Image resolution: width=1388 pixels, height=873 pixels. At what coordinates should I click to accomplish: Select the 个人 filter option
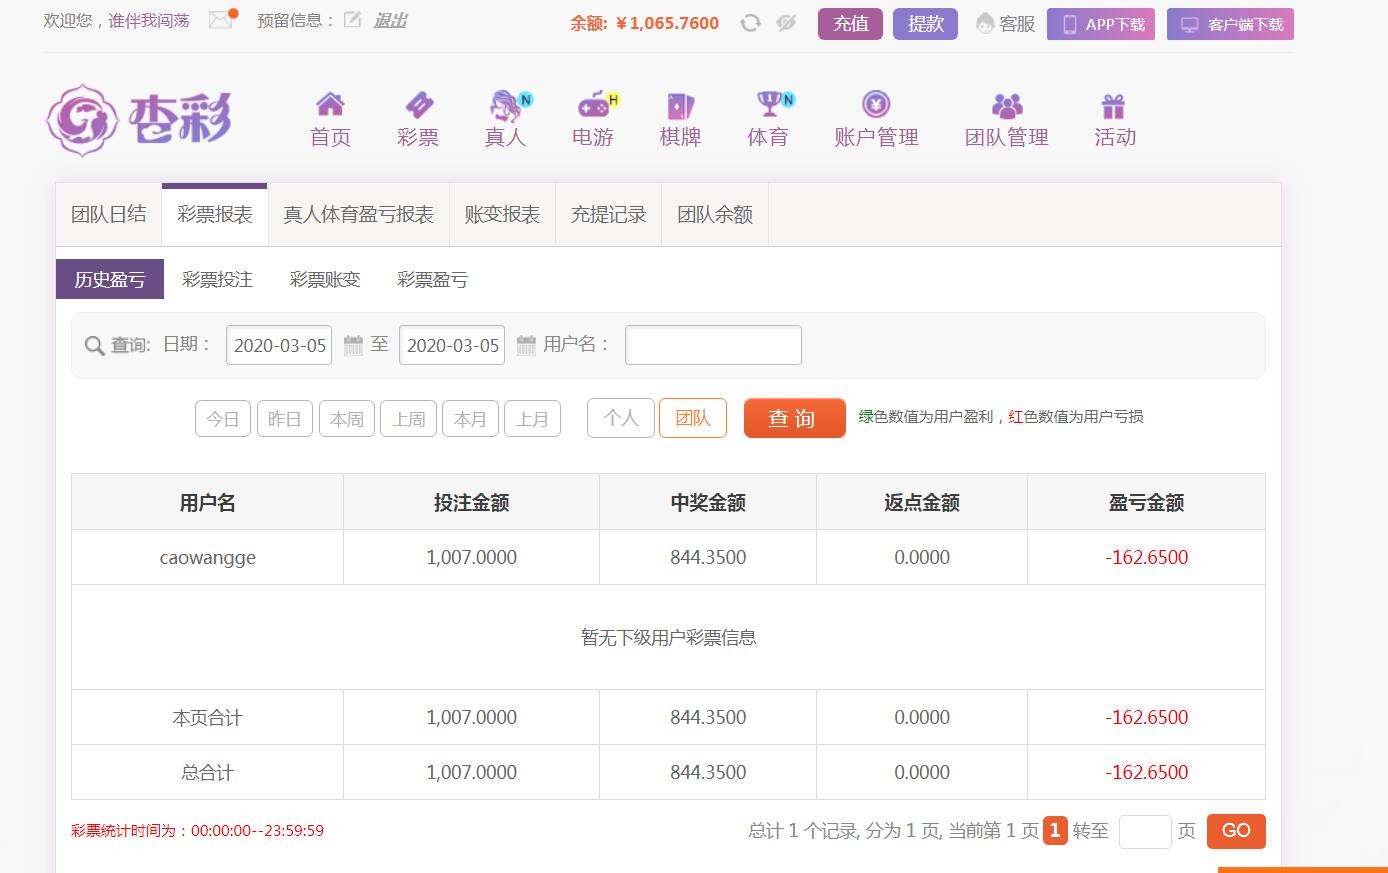tap(621, 418)
